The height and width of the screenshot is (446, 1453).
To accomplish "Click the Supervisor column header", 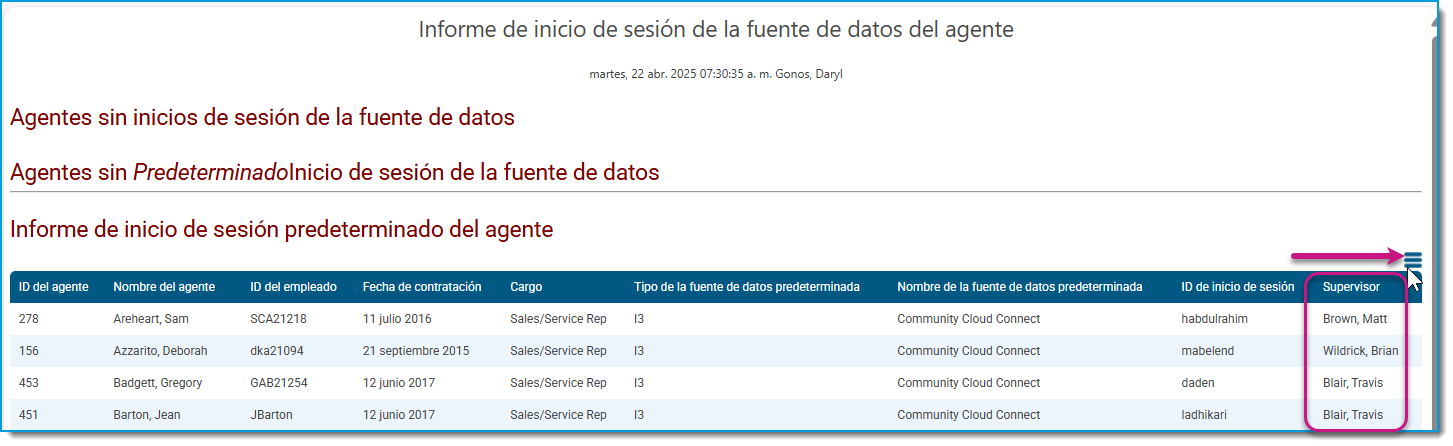I will tap(1351, 287).
